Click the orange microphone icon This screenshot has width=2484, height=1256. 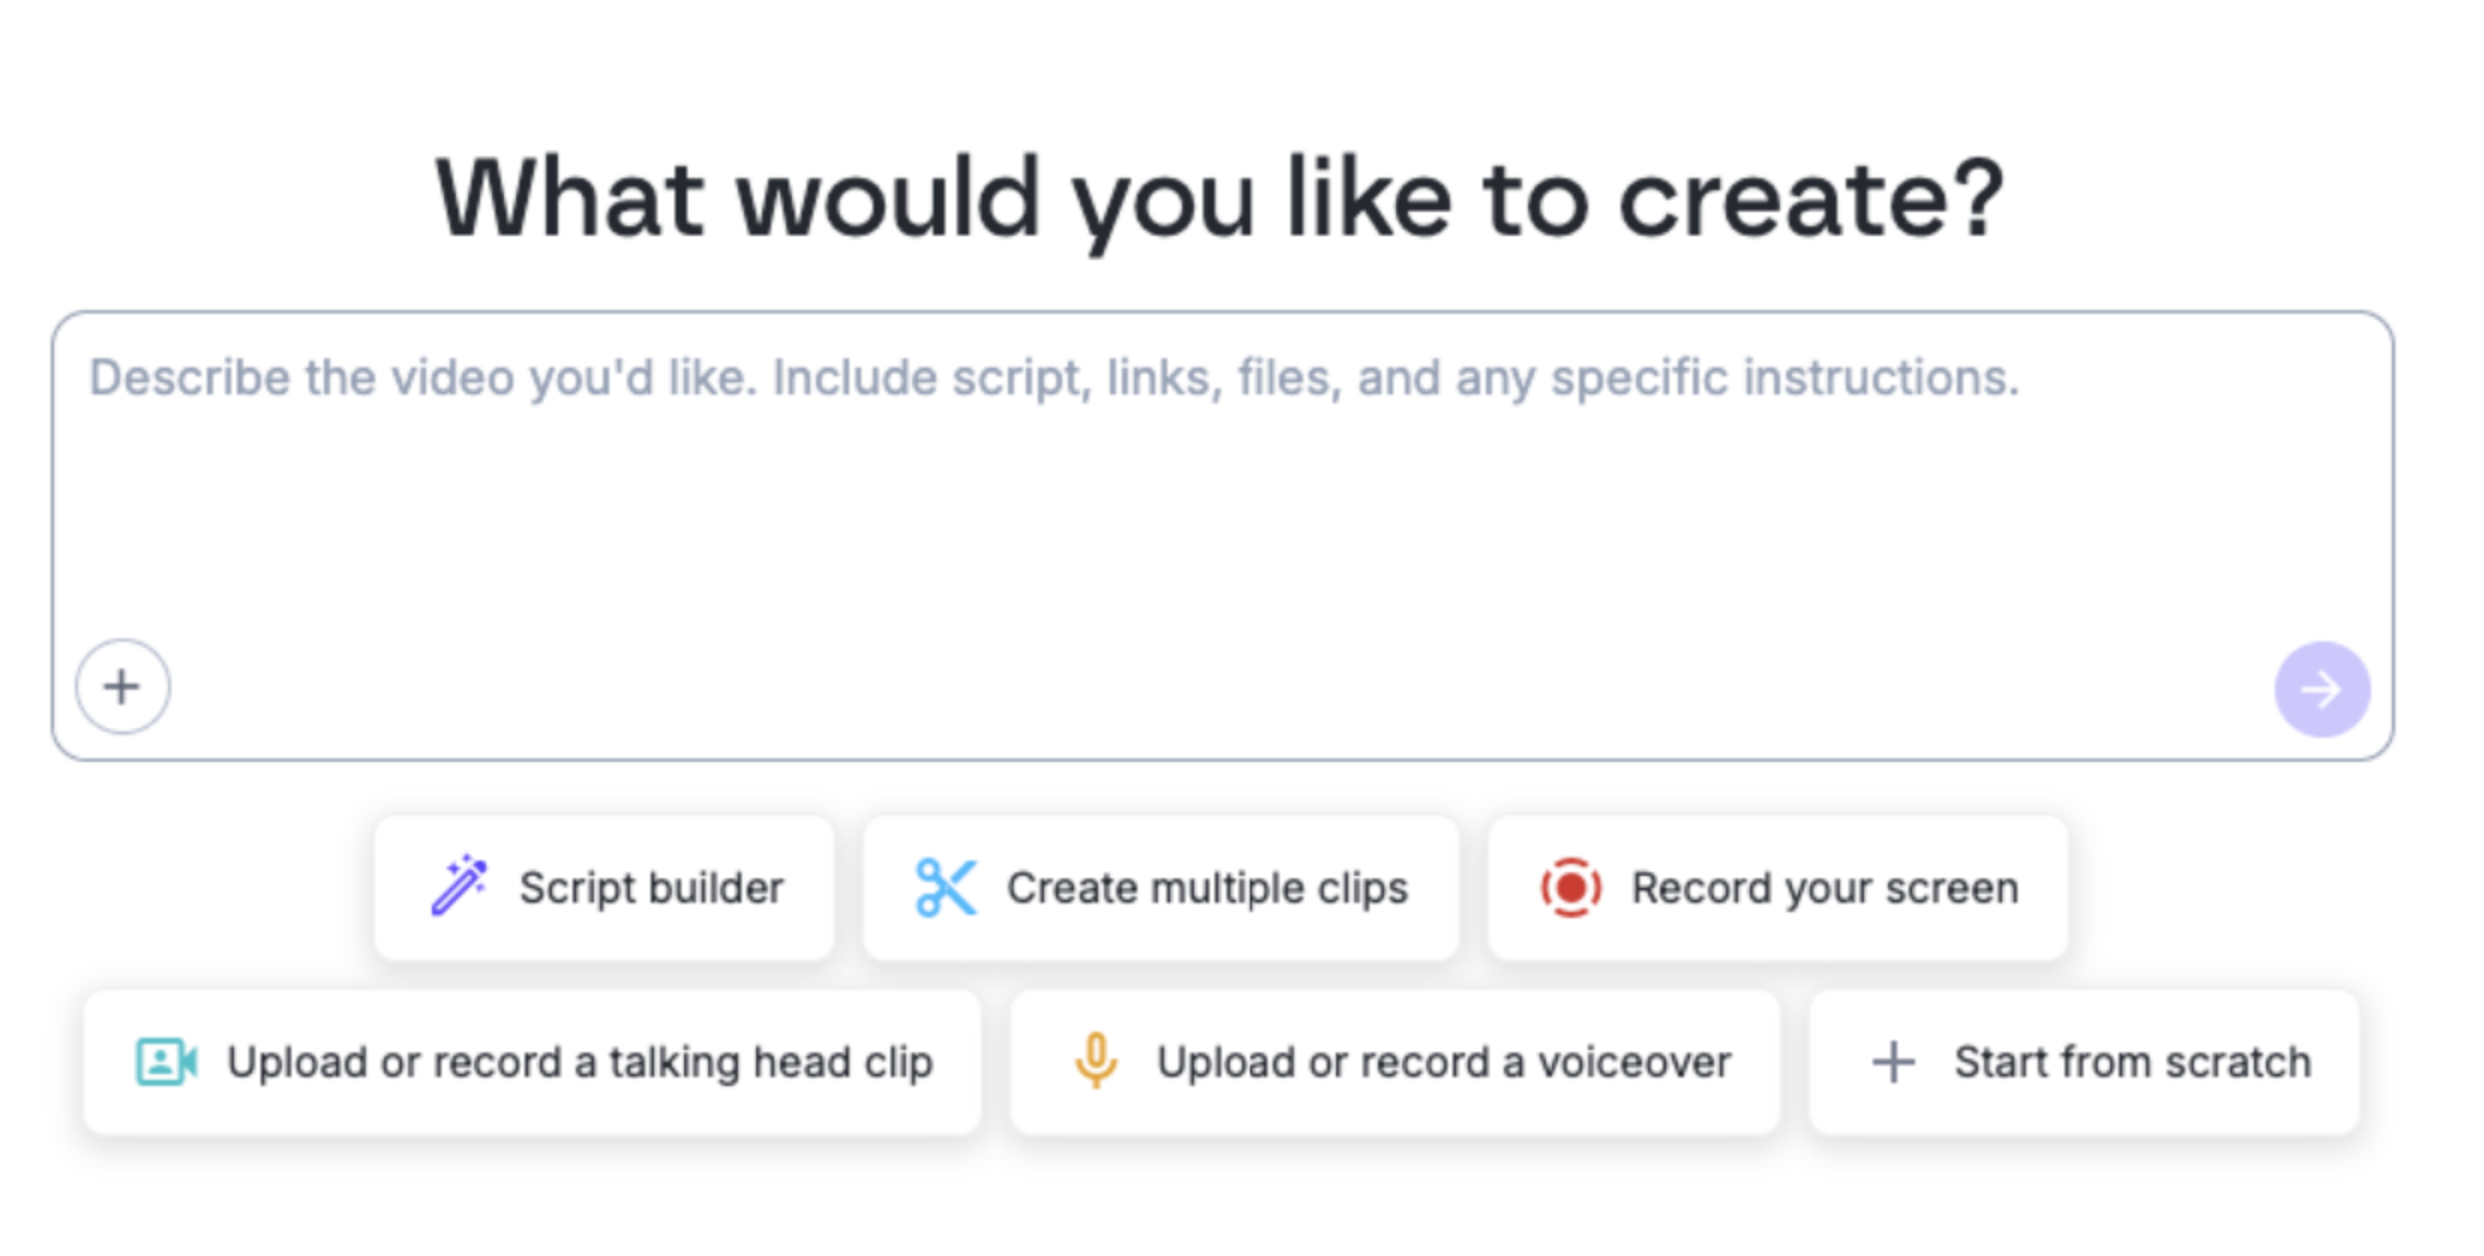1097,1061
